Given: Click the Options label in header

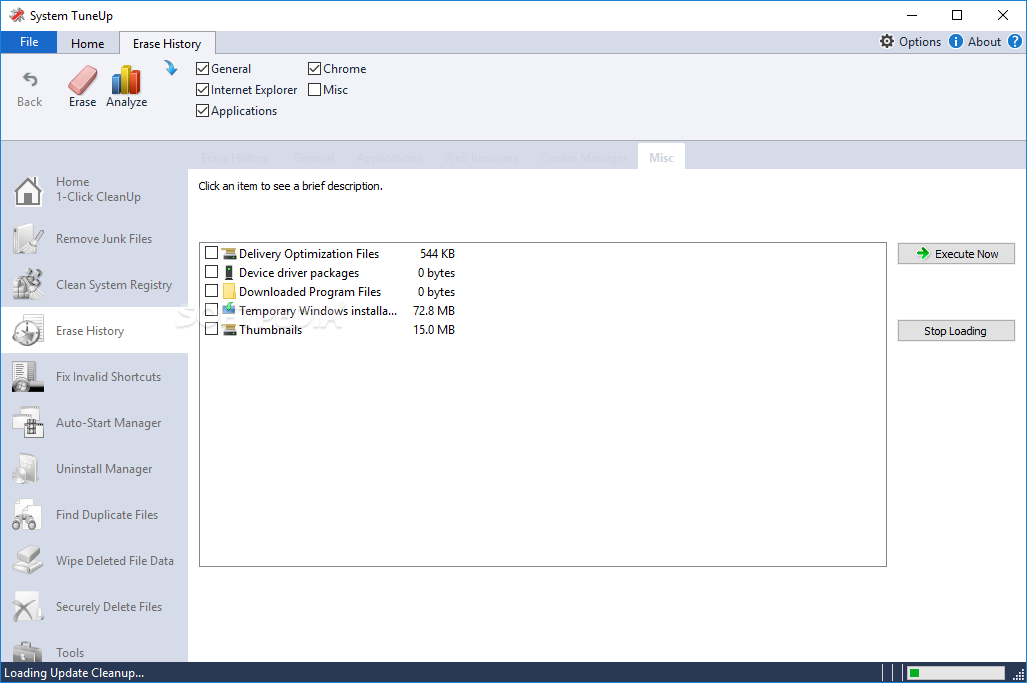Looking at the screenshot, I should 920,42.
